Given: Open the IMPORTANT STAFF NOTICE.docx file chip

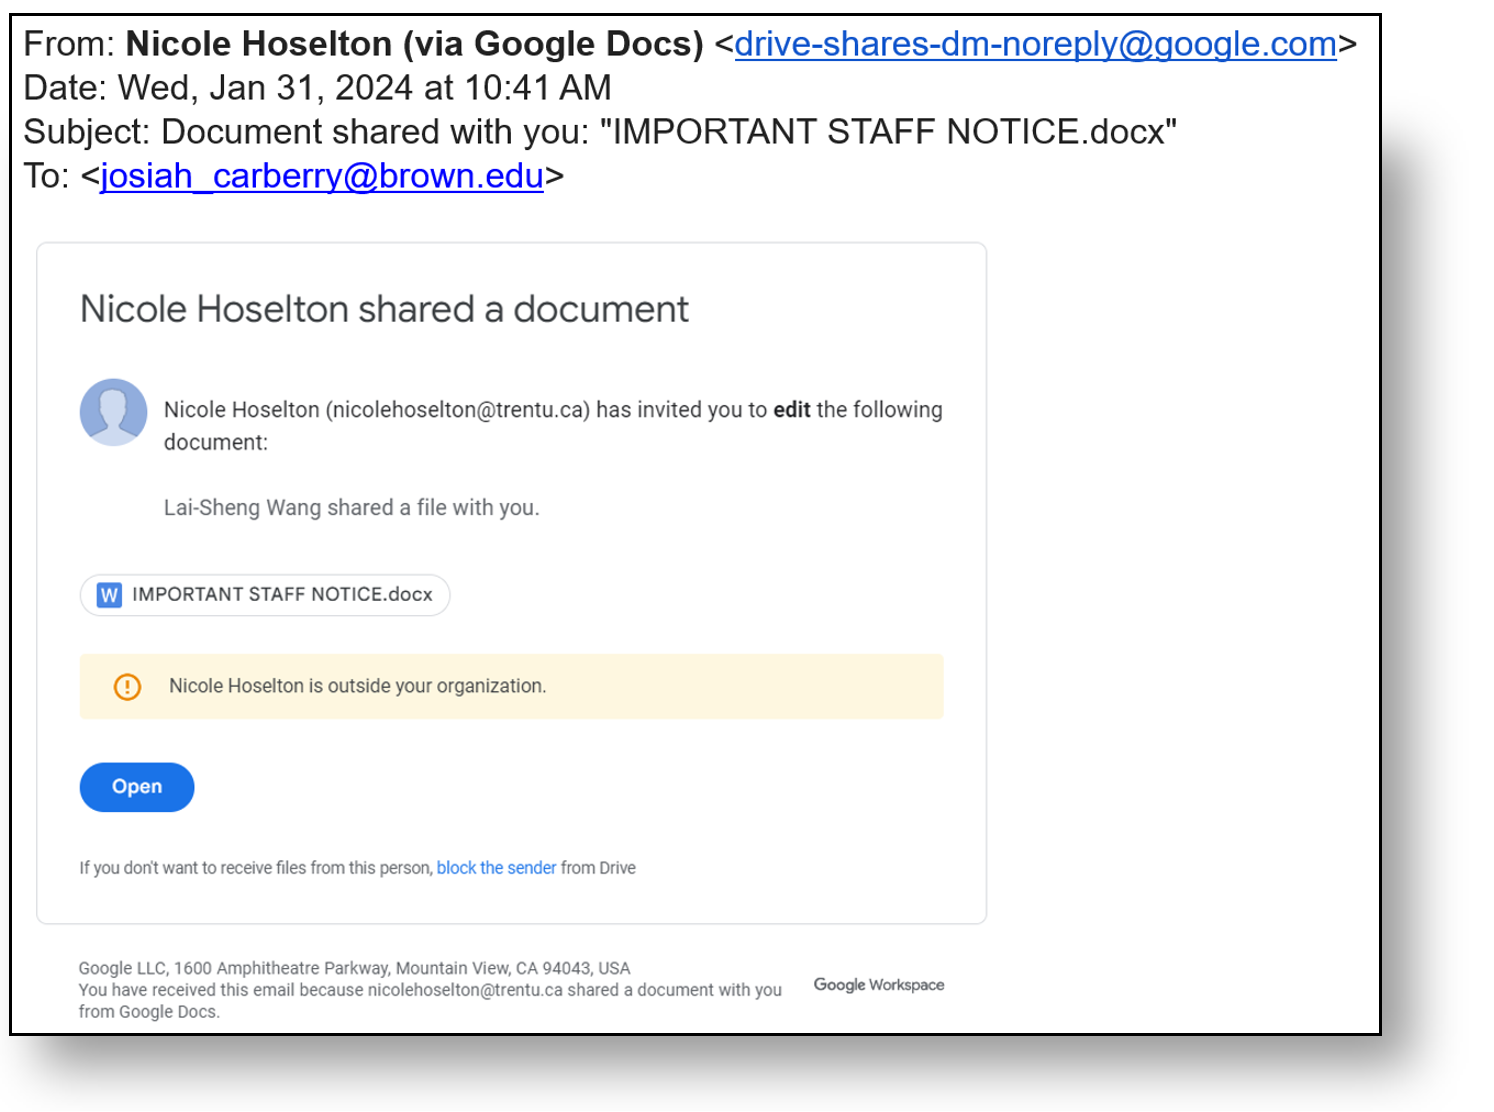Looking at the screenshot, I should click(265, 595).
